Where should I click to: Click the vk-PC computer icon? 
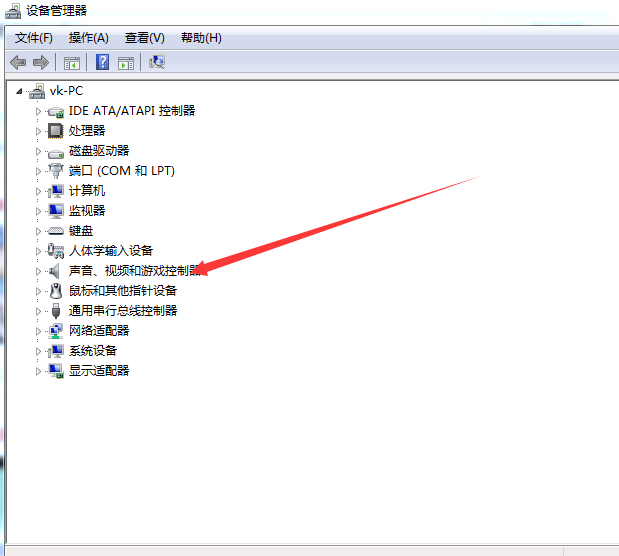[x=37, y=91]
